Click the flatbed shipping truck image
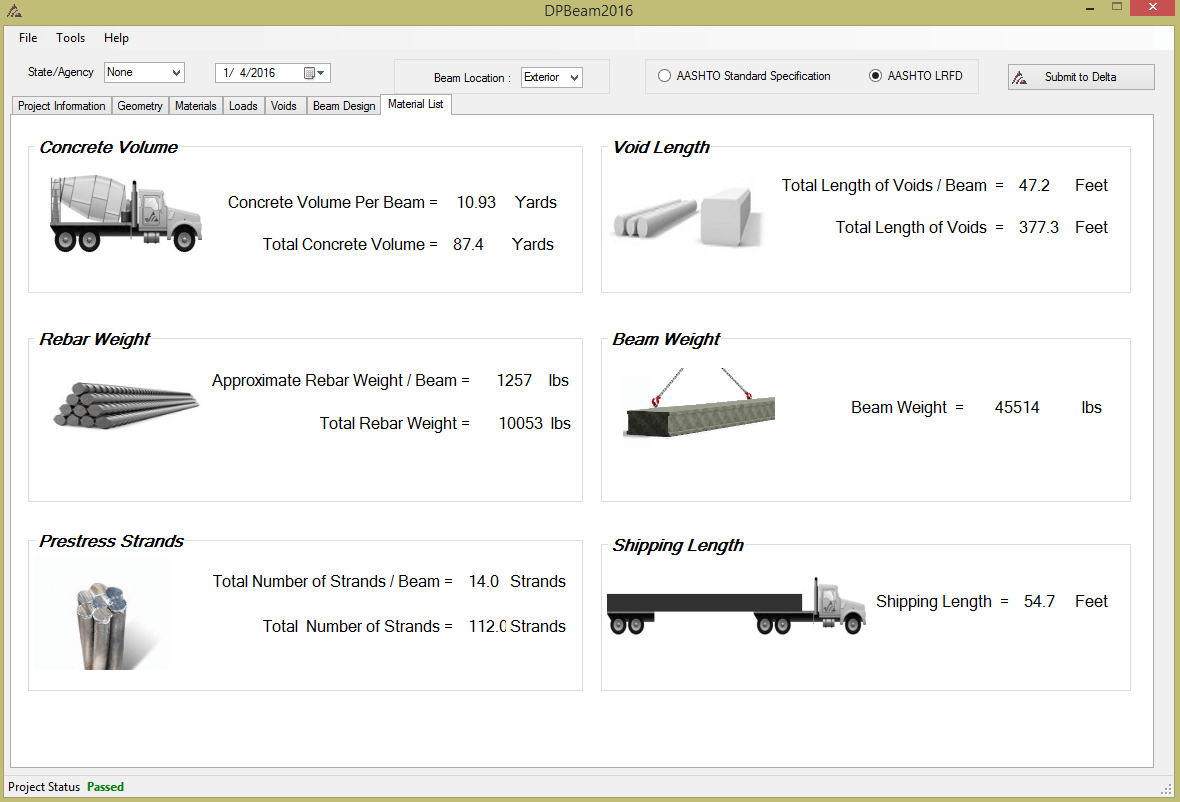Image resolution: width=1180 pixels, height=802 pixels. [x=735, y=606]
